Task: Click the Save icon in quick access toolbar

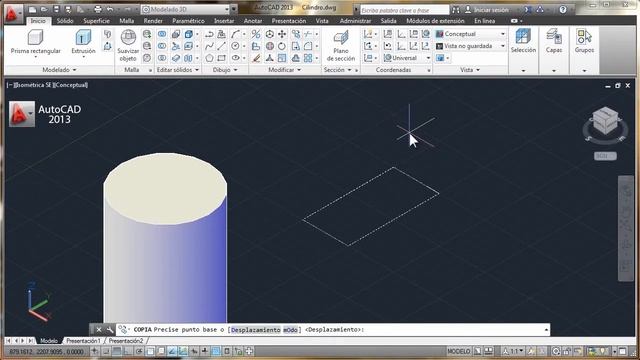Action: (56, 9)
